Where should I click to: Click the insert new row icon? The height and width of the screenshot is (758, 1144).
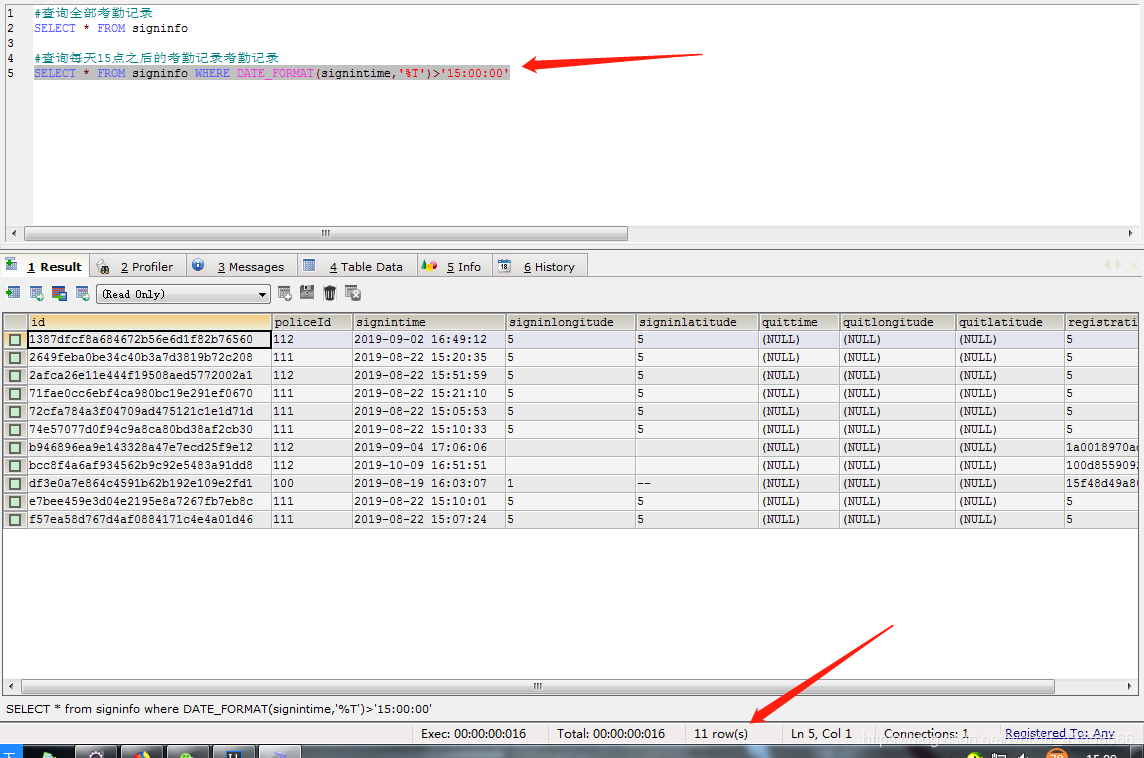(285, 293)
